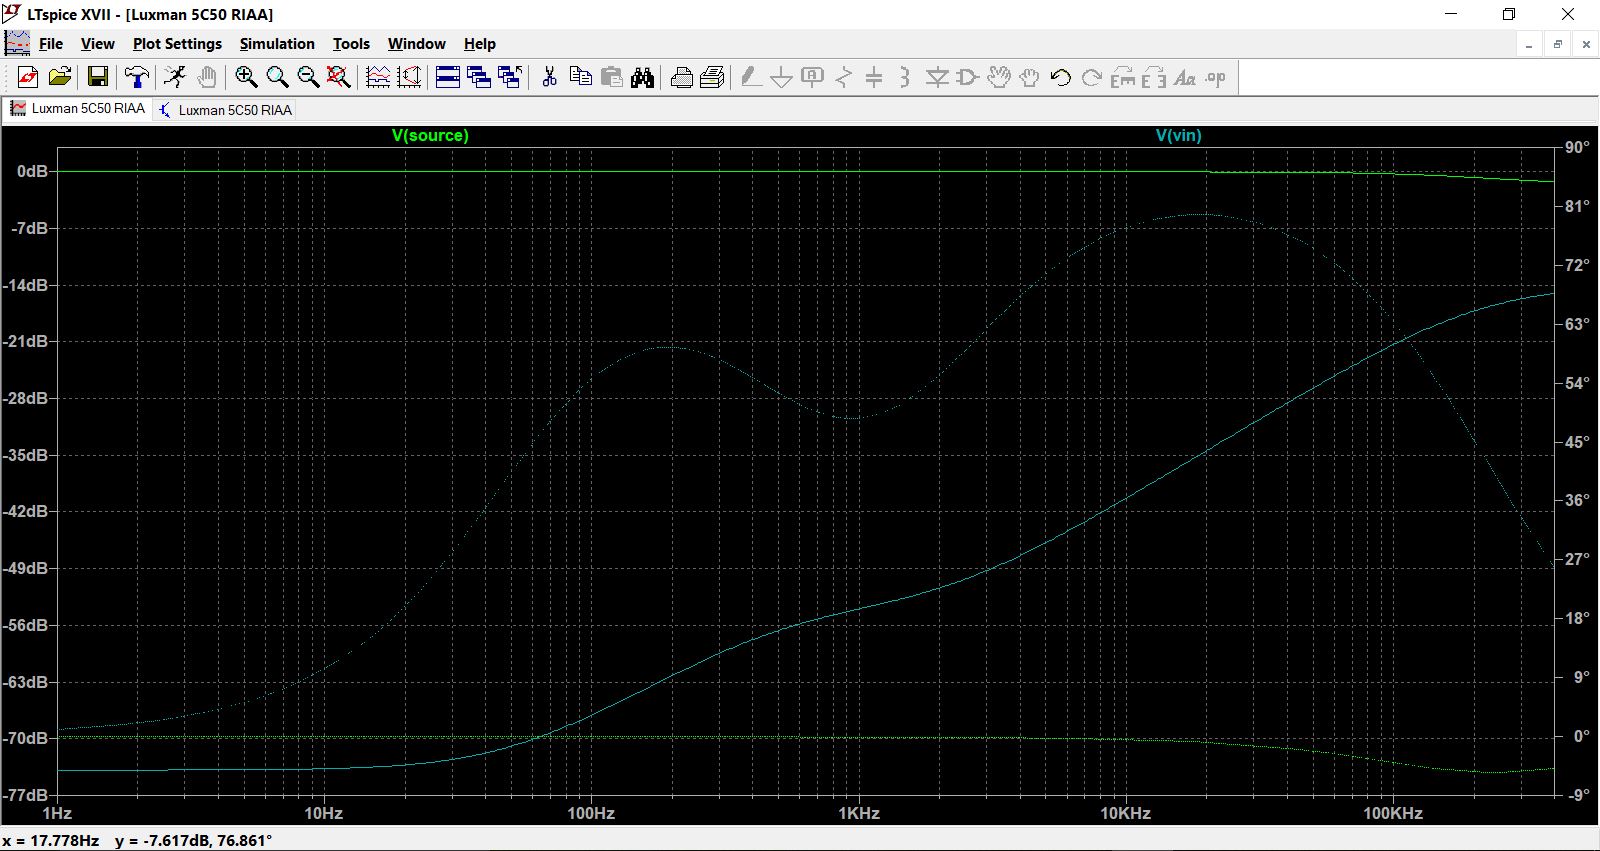The width and height of the screenshot is (1600, 851).
Task: Click the Drag closed-hand icon
Action: 1029,77
